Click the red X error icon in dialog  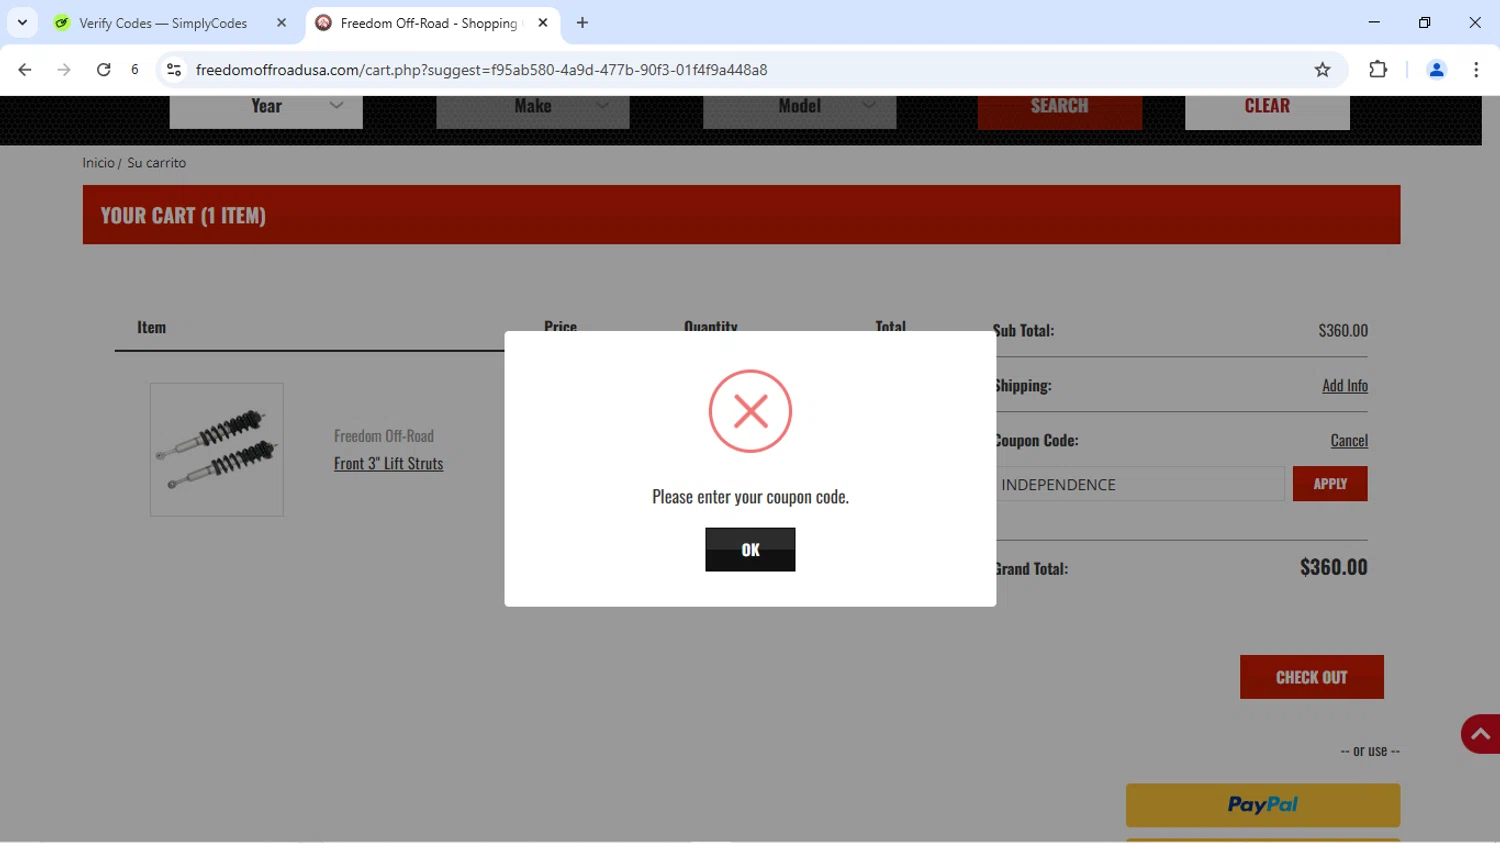click(x=750, y=411)
